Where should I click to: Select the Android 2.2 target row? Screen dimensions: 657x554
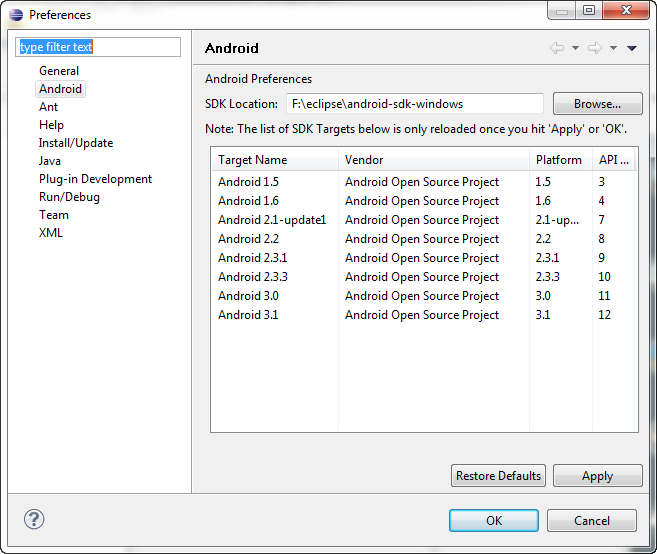[424, 239]
